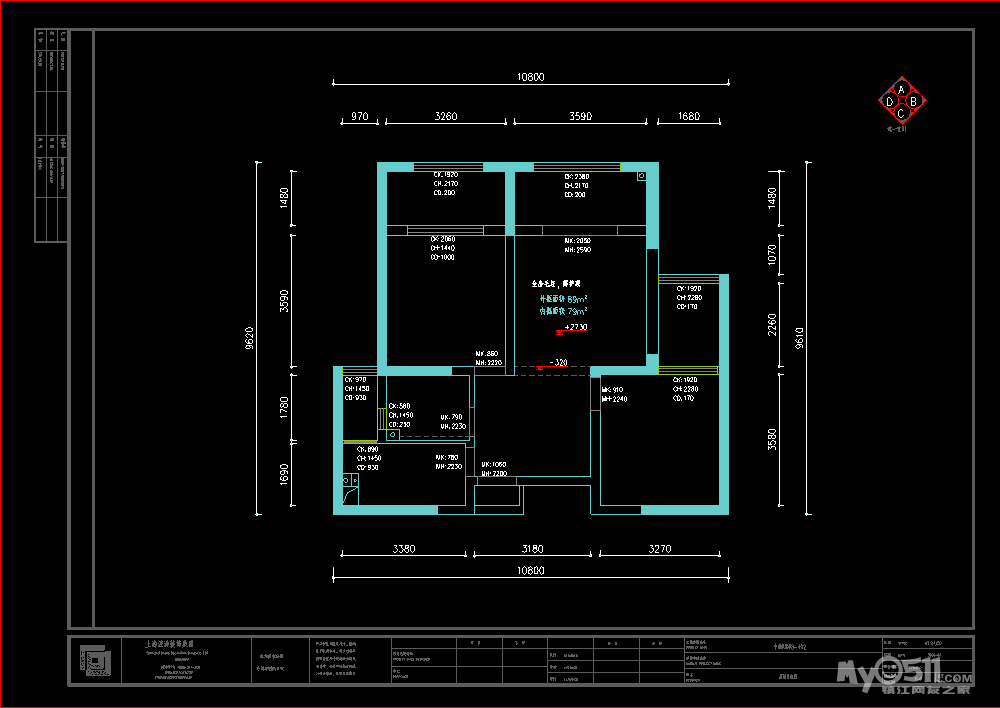Select the 1680 dimension at top right
1000x708 pixels.
point(689,117)
